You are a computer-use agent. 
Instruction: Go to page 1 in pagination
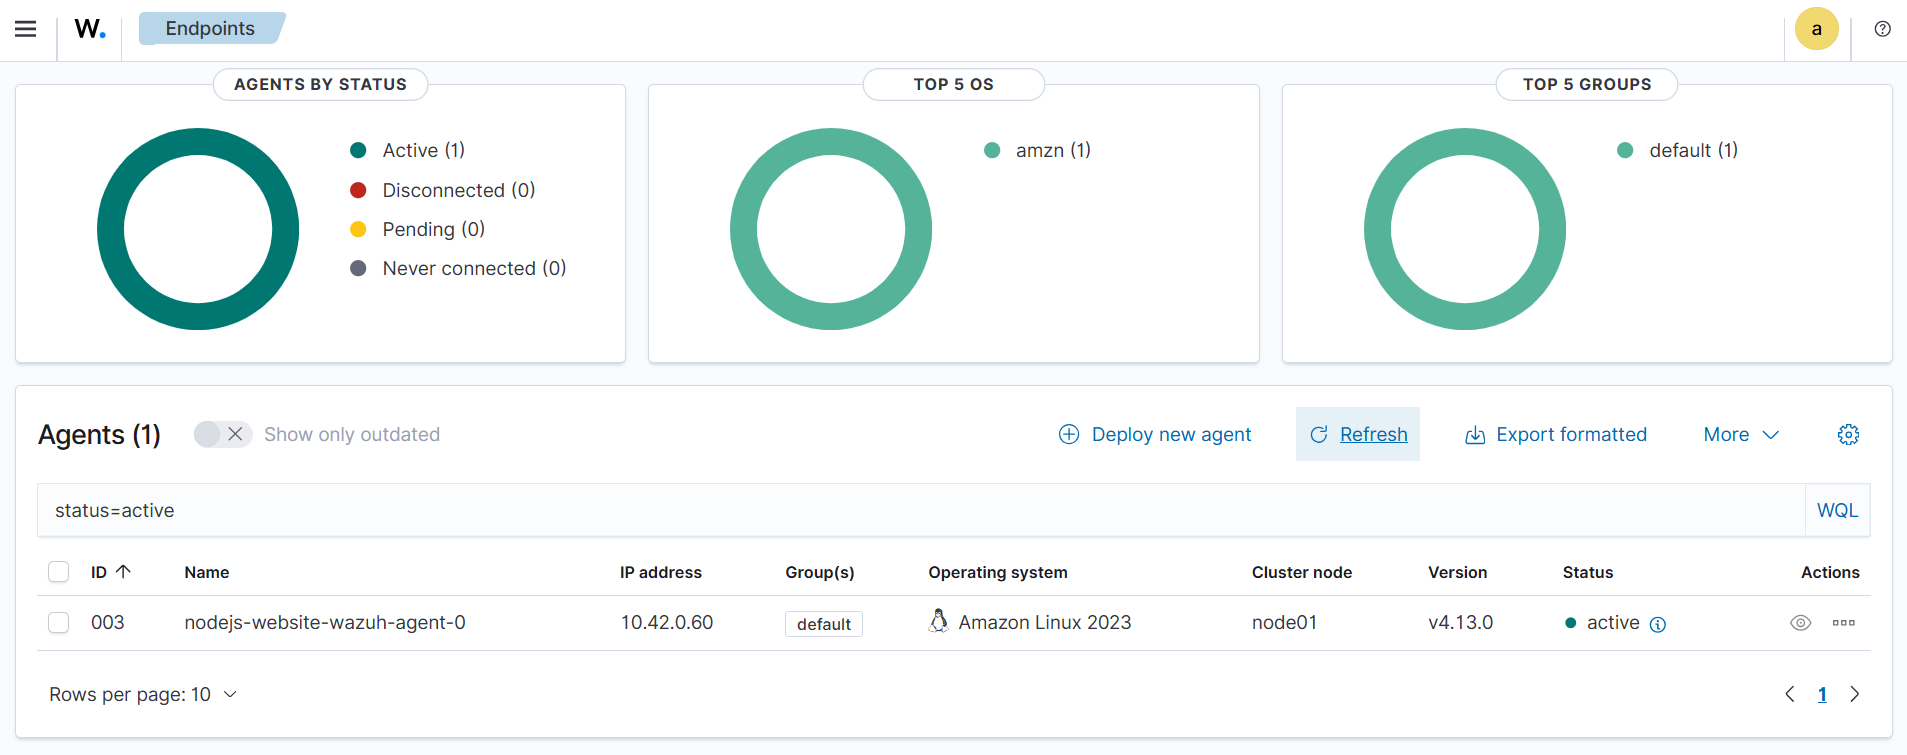(x=1821, y=695)
